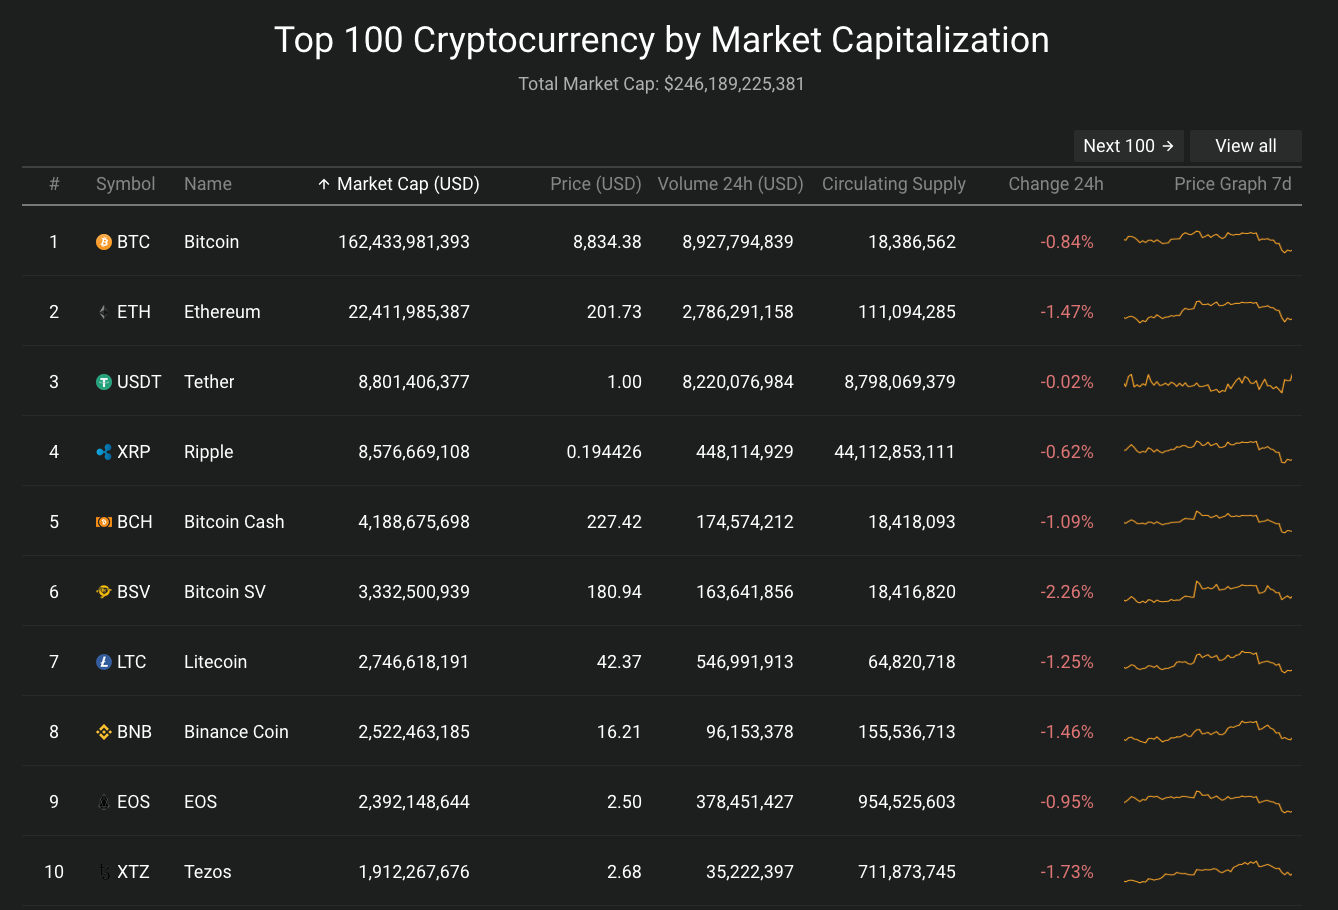The height and width of the screenshot is (910, 1338).
Task: Click the Litecoin blue coin icon
Action: (x=104, y=662)
